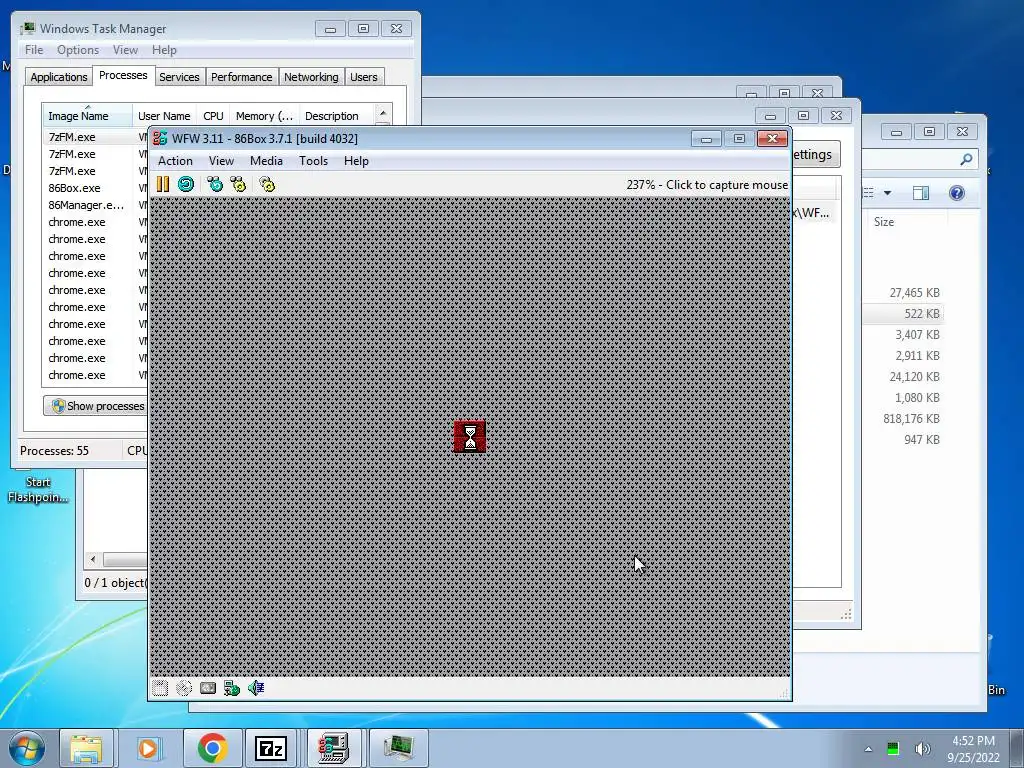Open the 86Box Media menu
The height and width of the screenshot is (768, 1024).
[266, 161]
